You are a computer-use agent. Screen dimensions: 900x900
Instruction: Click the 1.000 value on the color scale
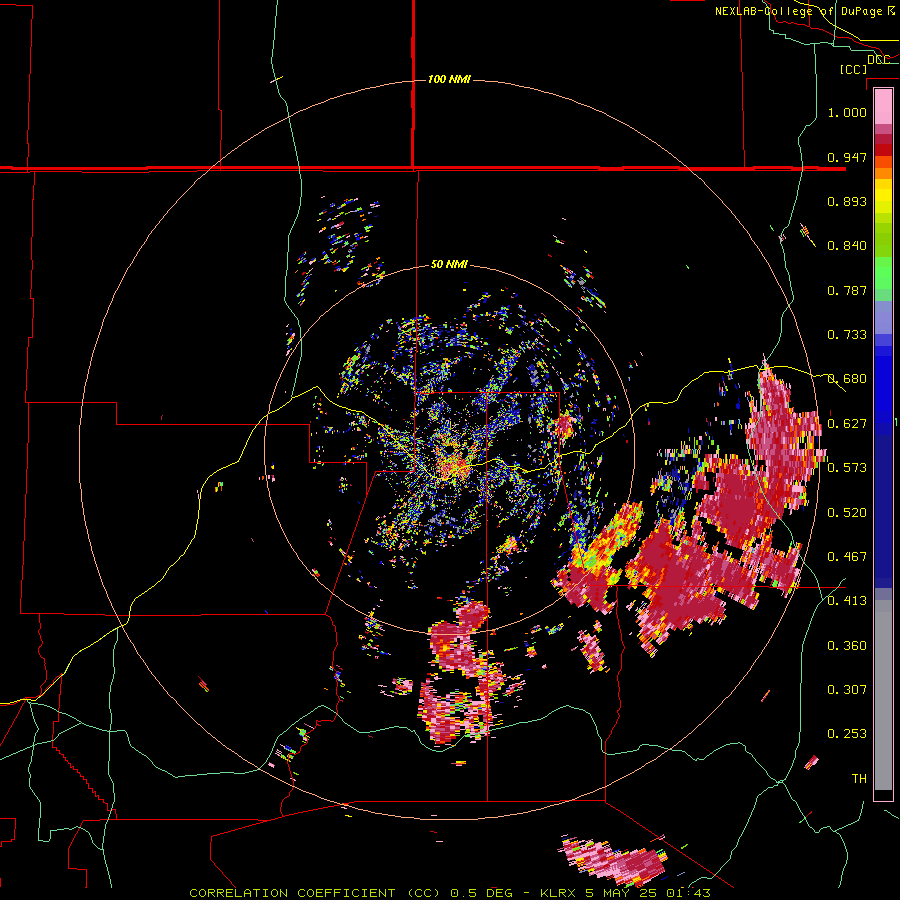pyautogui.click(x=847, y=112)
